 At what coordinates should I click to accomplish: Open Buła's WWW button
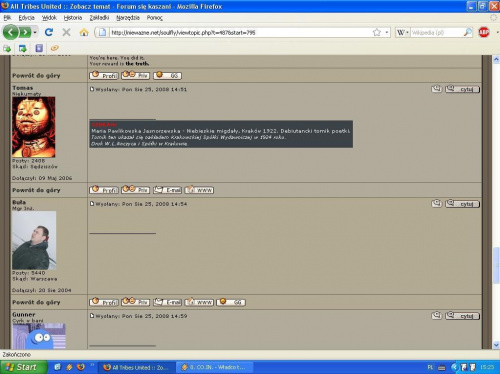pyautogui.click(x=199, y=302)
